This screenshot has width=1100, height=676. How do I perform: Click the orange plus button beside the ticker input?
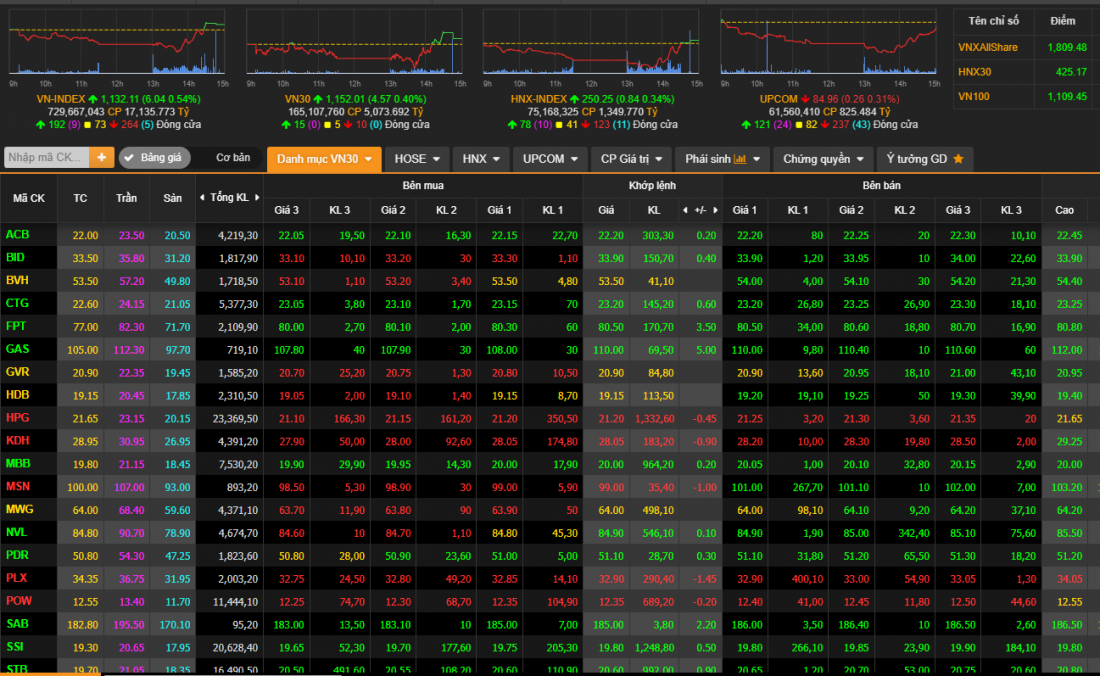point(102,158)
